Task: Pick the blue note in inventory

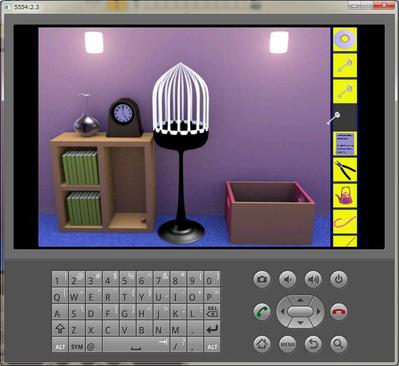Action: (345, 143)
